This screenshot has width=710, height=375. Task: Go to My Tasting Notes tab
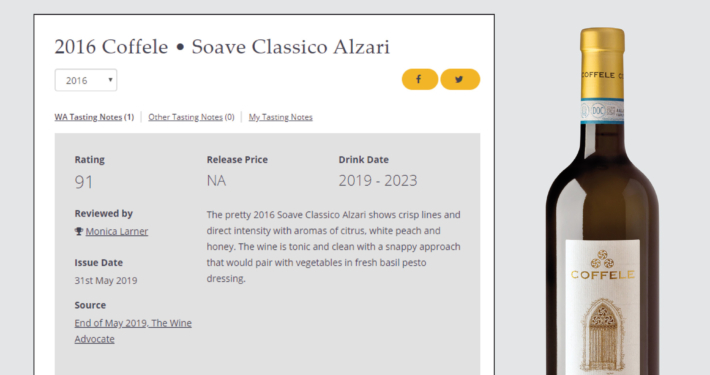pyautogui.click(x=280, y=117)
